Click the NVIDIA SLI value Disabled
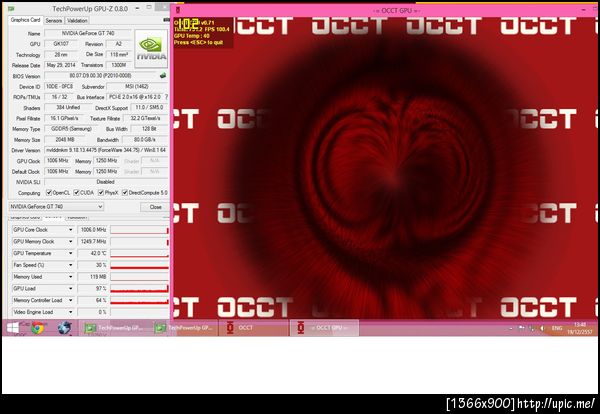 point(106,182)
